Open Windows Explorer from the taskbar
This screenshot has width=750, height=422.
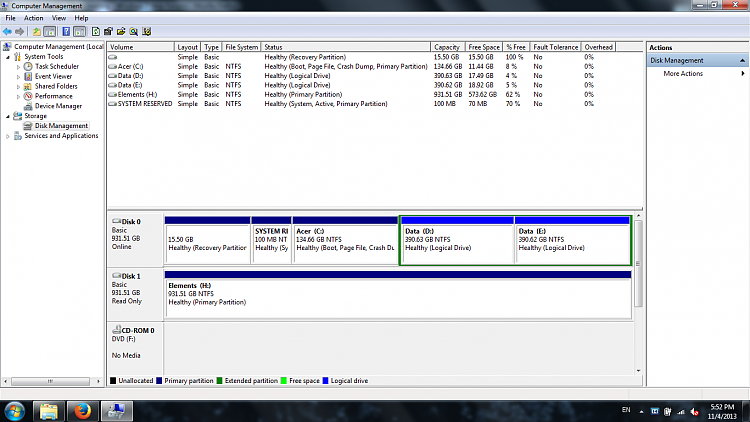click(49, 411)
